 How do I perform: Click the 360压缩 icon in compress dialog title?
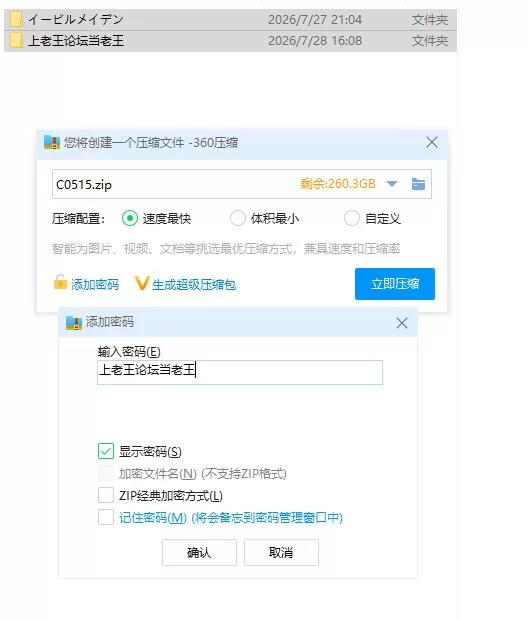pyautogui.click(x=52, y=142)
